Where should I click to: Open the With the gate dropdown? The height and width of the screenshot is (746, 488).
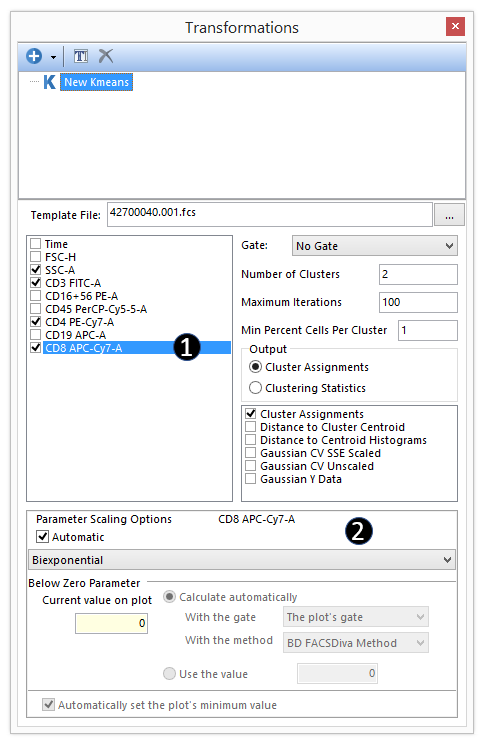pos(356,617)
